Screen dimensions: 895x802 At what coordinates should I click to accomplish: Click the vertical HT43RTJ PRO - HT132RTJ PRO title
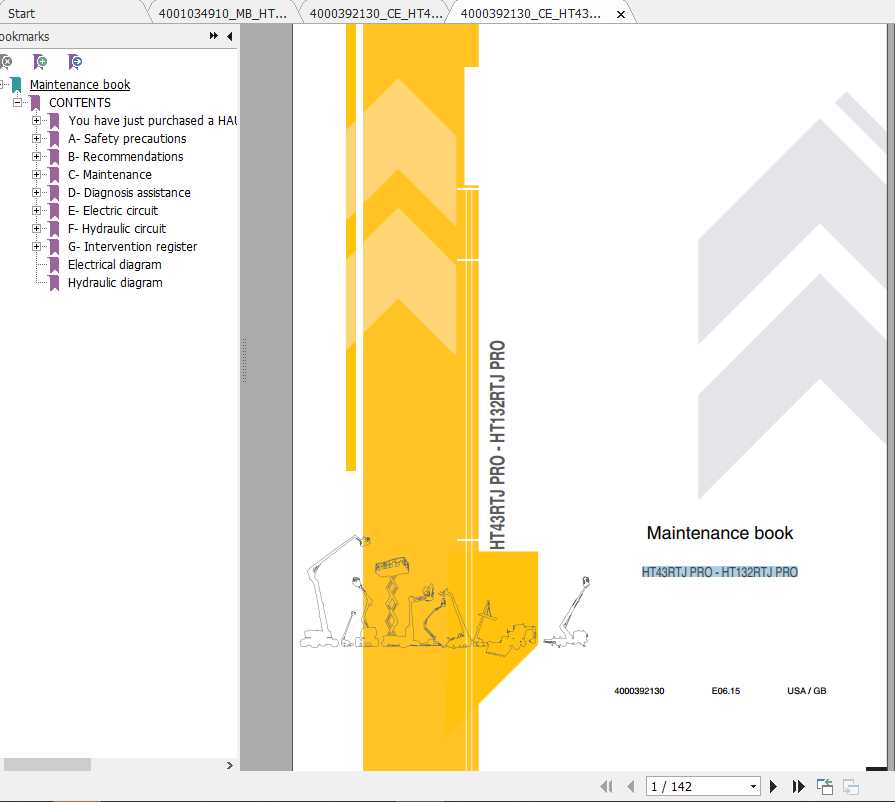click(x=498, y=445)
